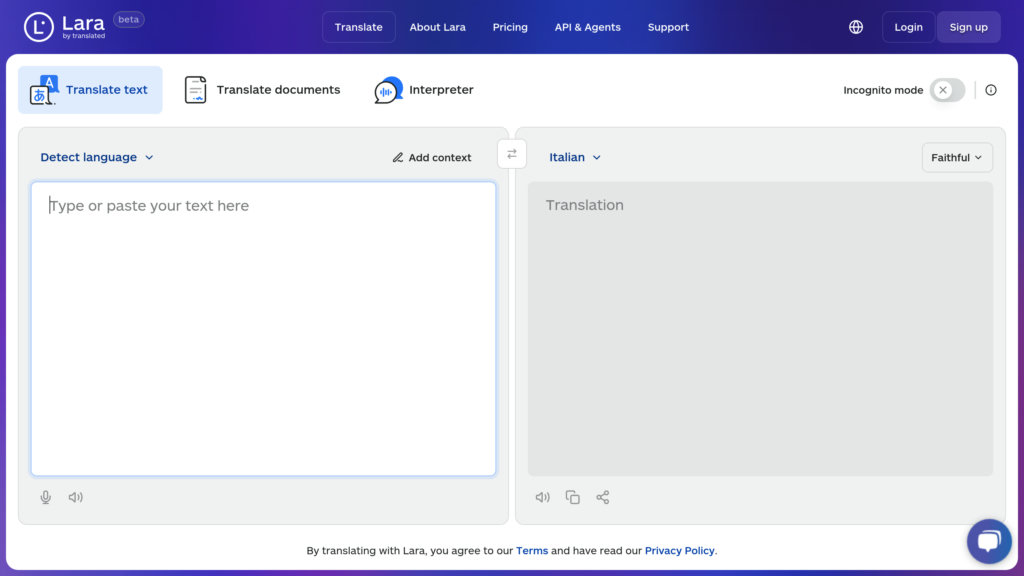Switch to the Interpreter tab
The height and width of the screenshot is (576, 1024).
pyautogui.click(x=424, y=89)
